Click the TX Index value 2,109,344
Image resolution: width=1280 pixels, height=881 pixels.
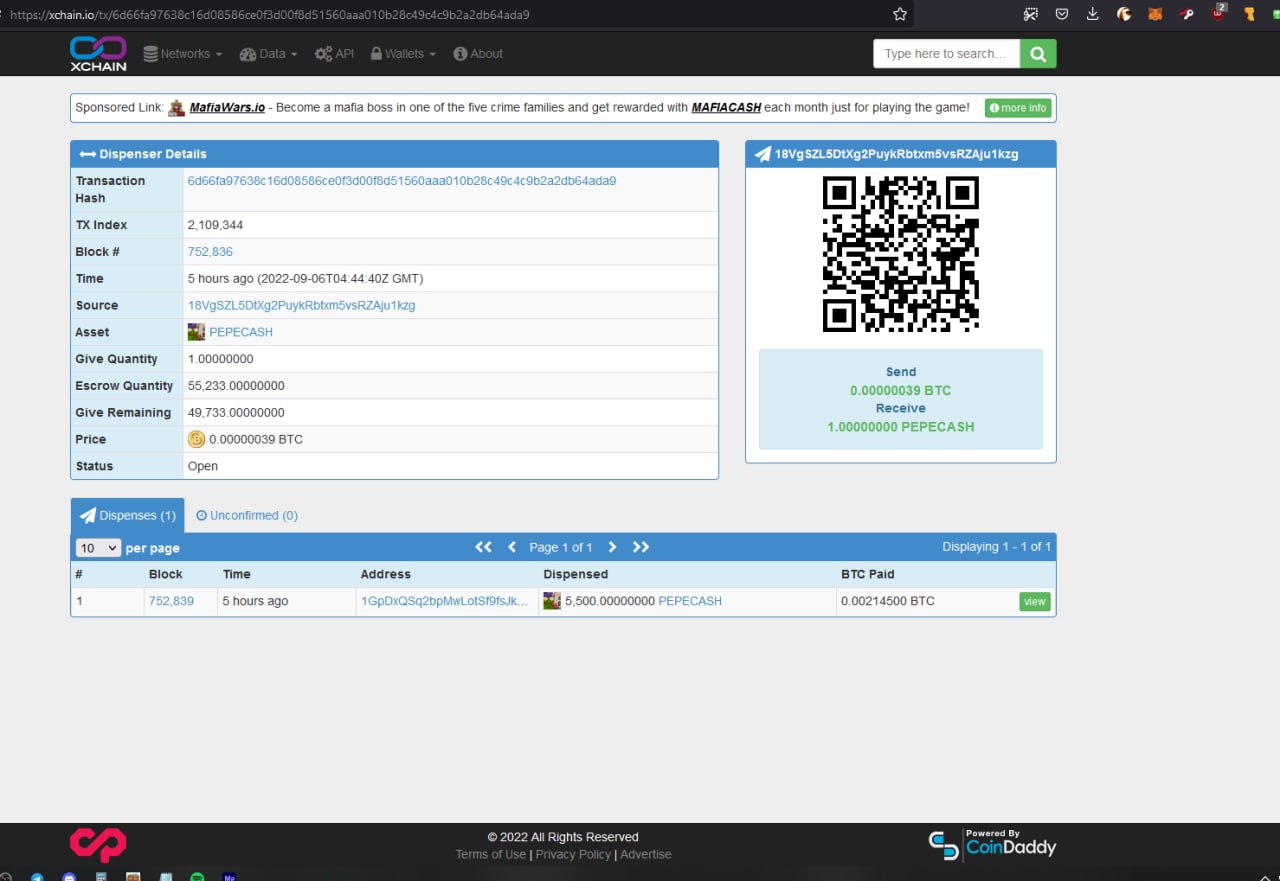coord(215,225)
